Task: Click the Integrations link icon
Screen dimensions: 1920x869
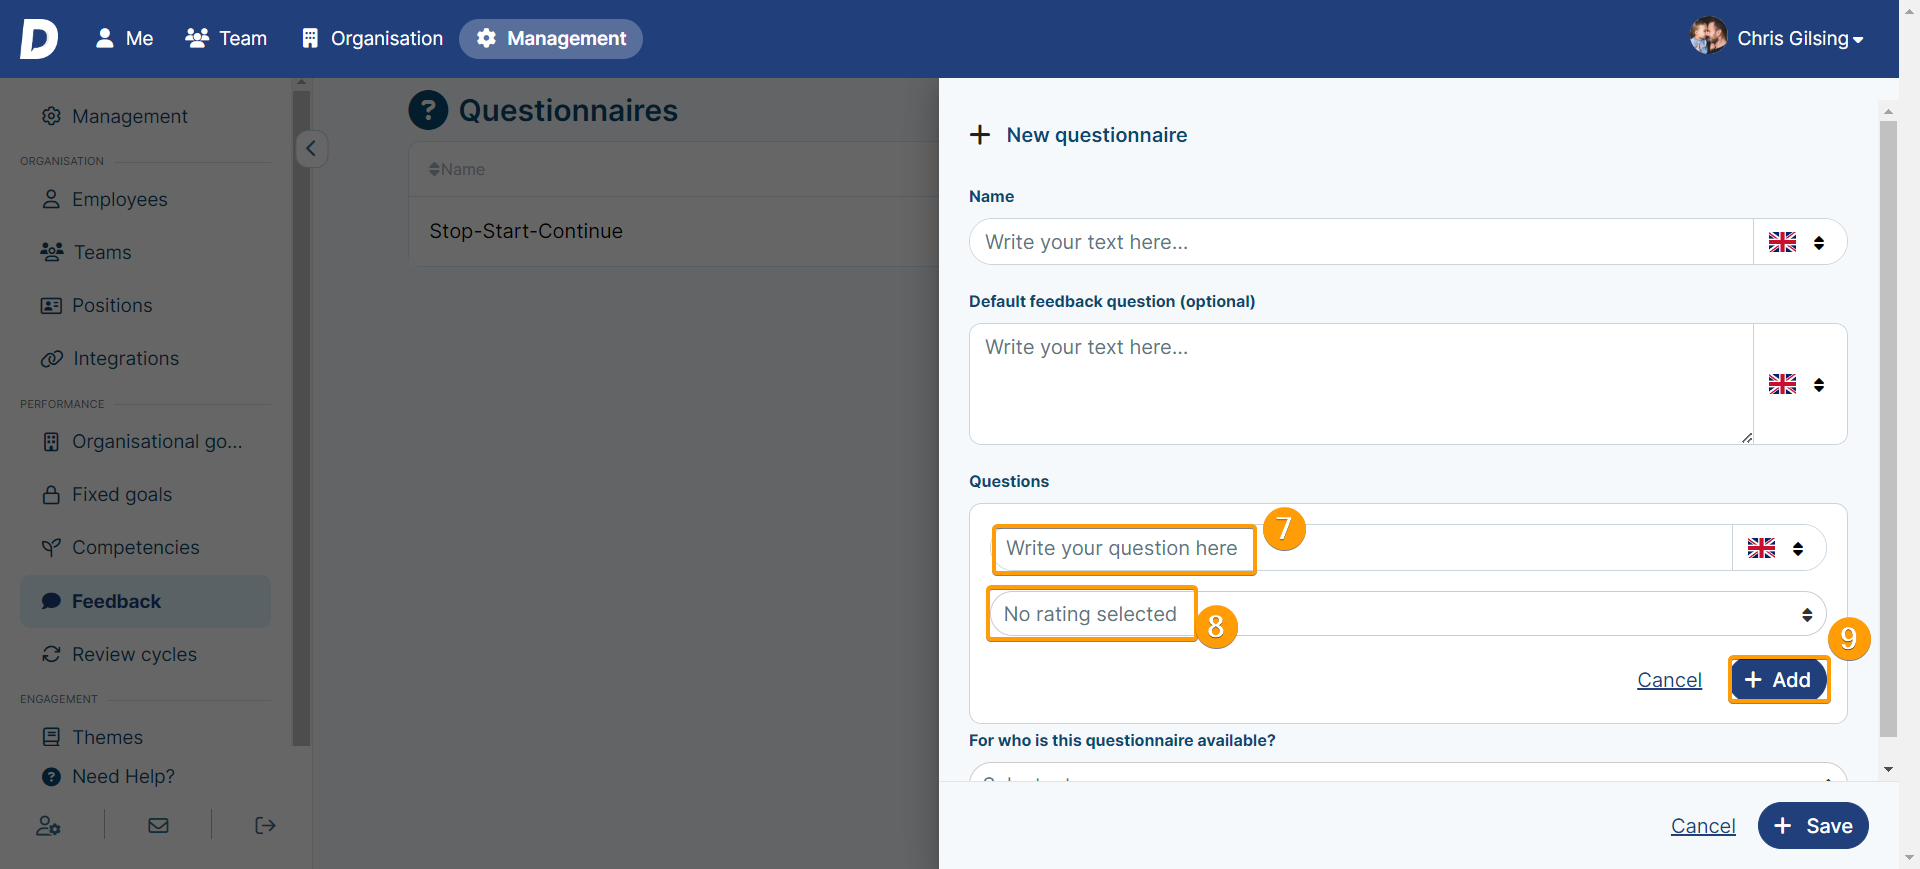Action: tap(51, 358)
